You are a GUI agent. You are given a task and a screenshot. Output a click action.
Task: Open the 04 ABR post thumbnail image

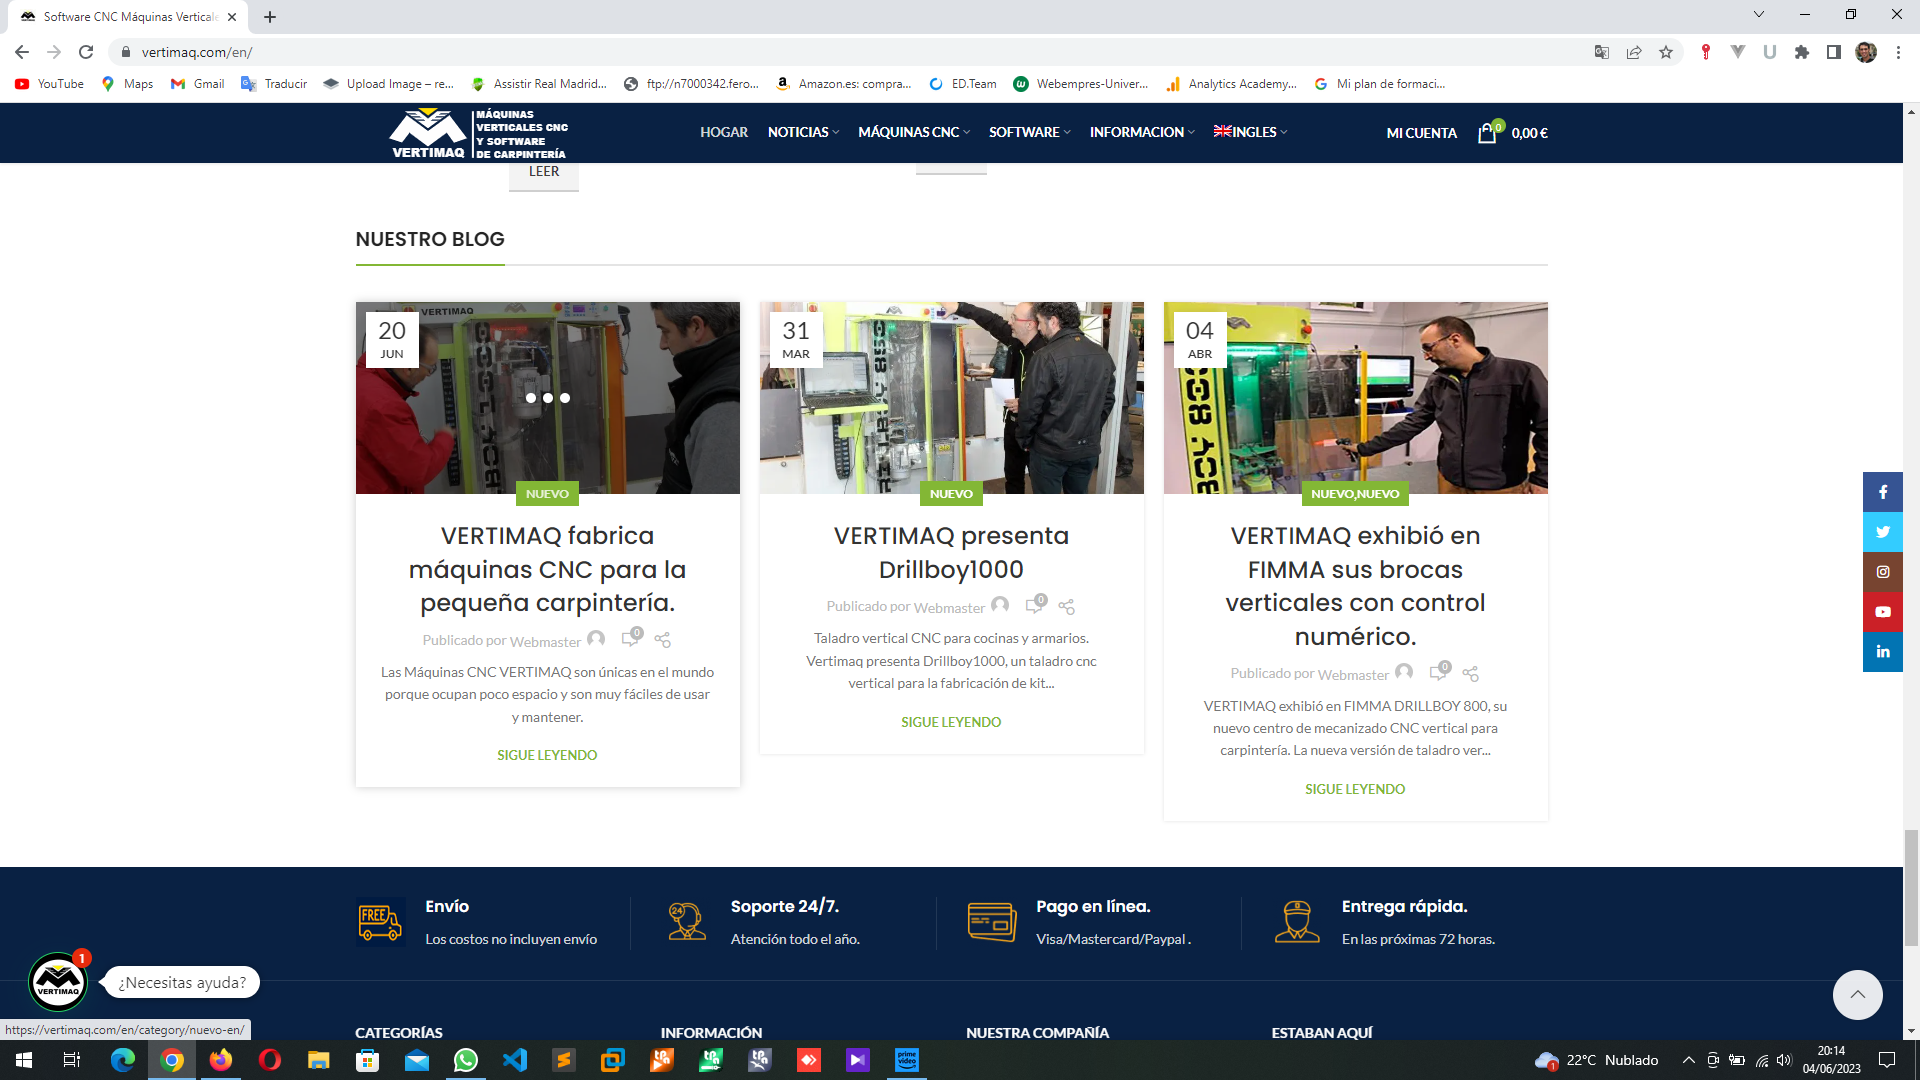1355,398
